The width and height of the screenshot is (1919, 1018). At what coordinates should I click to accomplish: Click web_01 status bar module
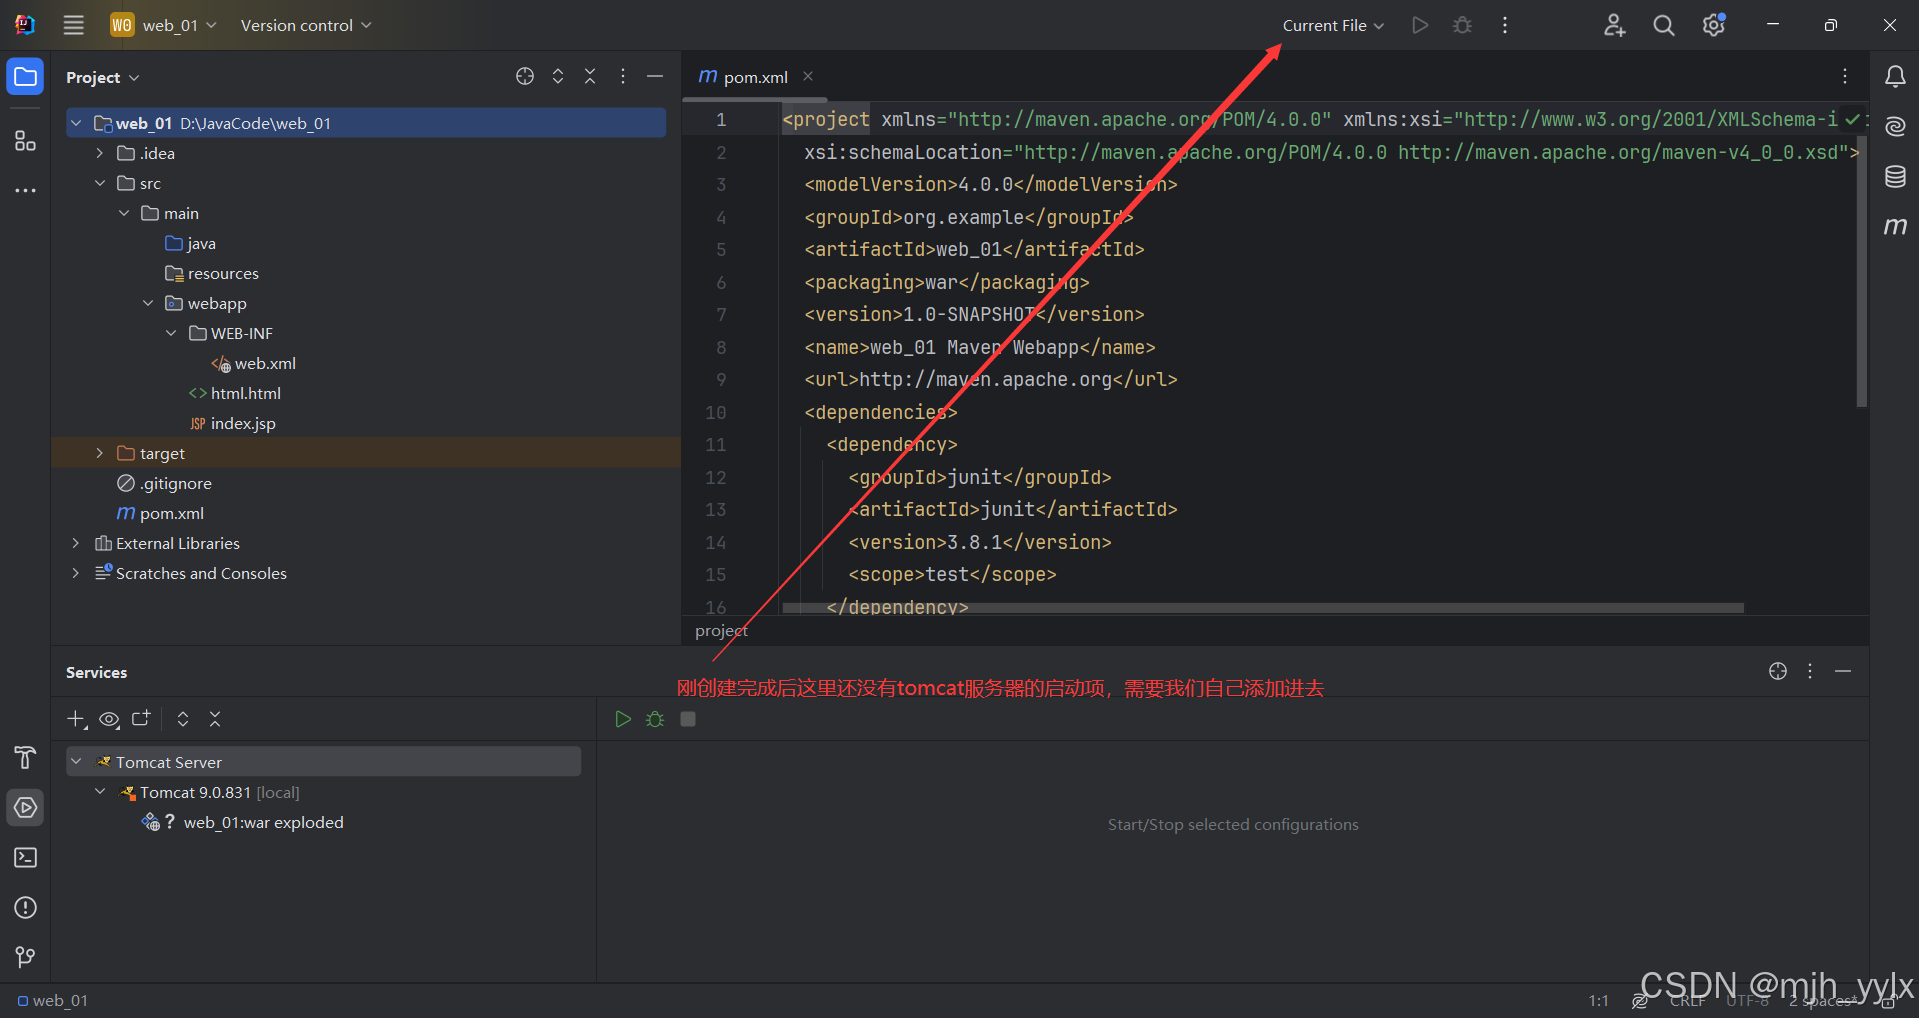pos(53,1000)
